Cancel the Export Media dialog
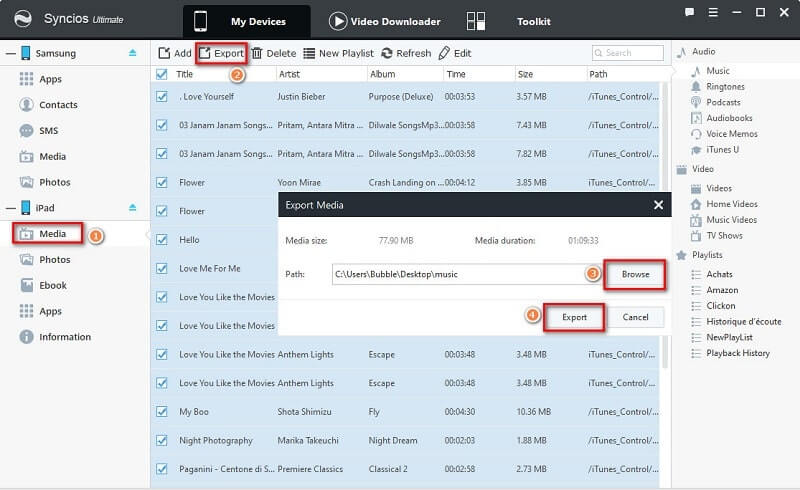The image size is (800, 490). [635, 317]
